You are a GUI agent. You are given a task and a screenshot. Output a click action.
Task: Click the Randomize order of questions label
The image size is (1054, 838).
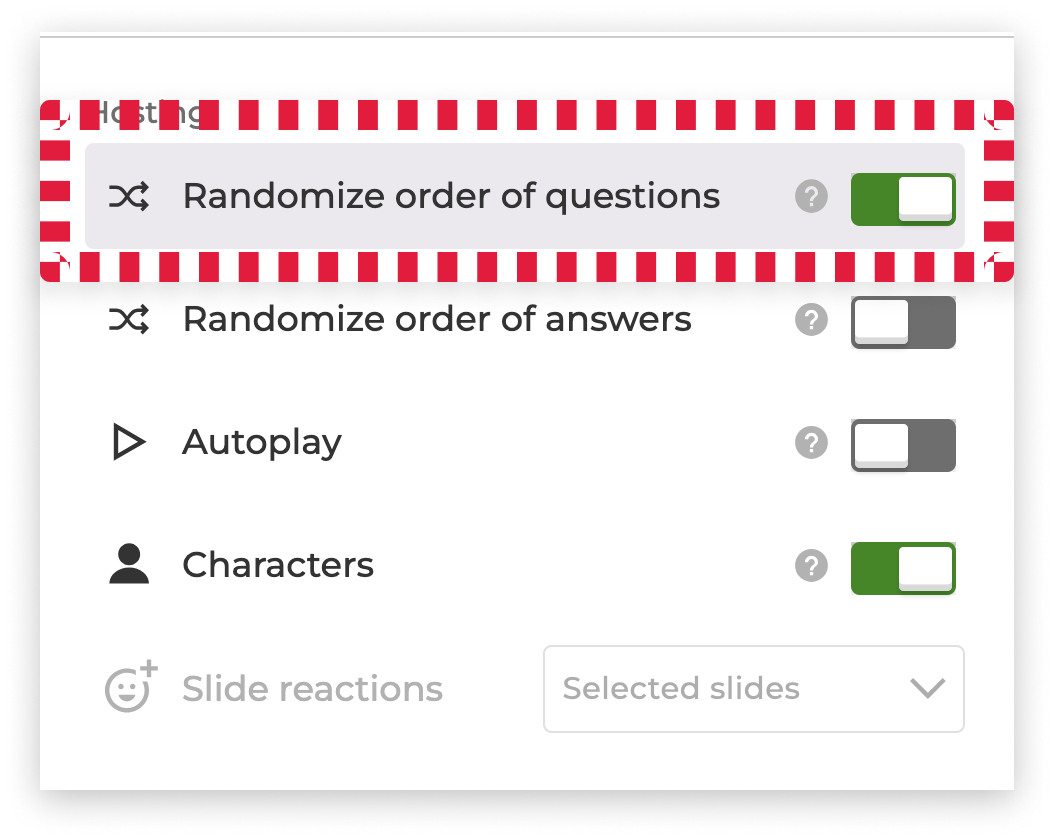coord(451,196)
